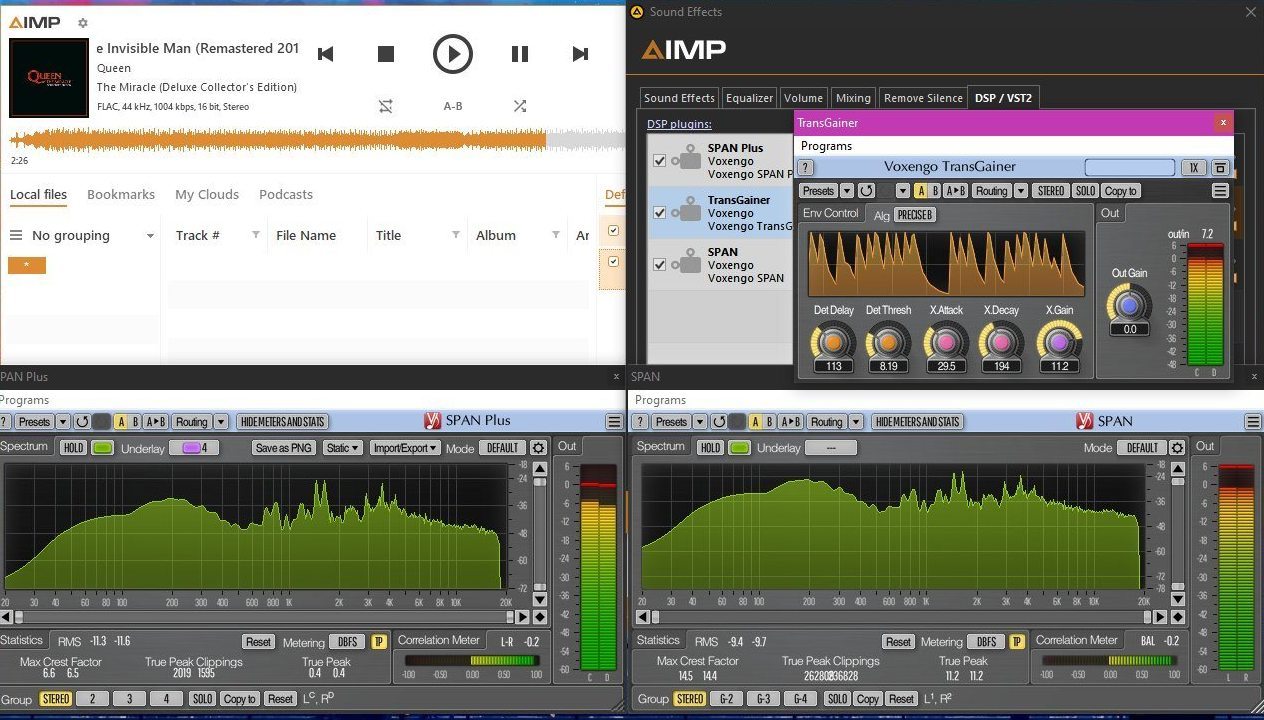
Task: Toggle STEREO mode in TransGainer
Action: [x=1051, y=191]
